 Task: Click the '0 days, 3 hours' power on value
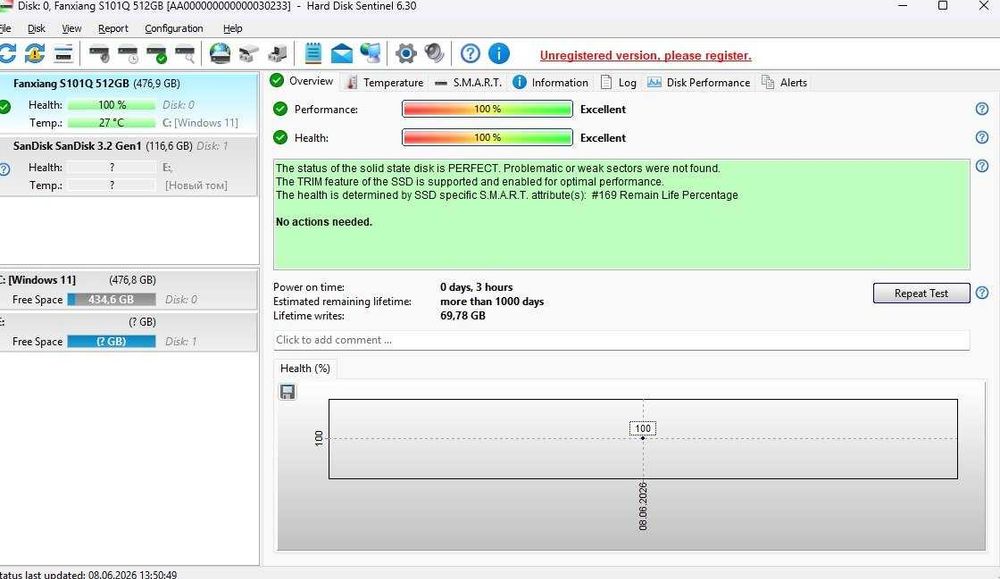point(476,288)
